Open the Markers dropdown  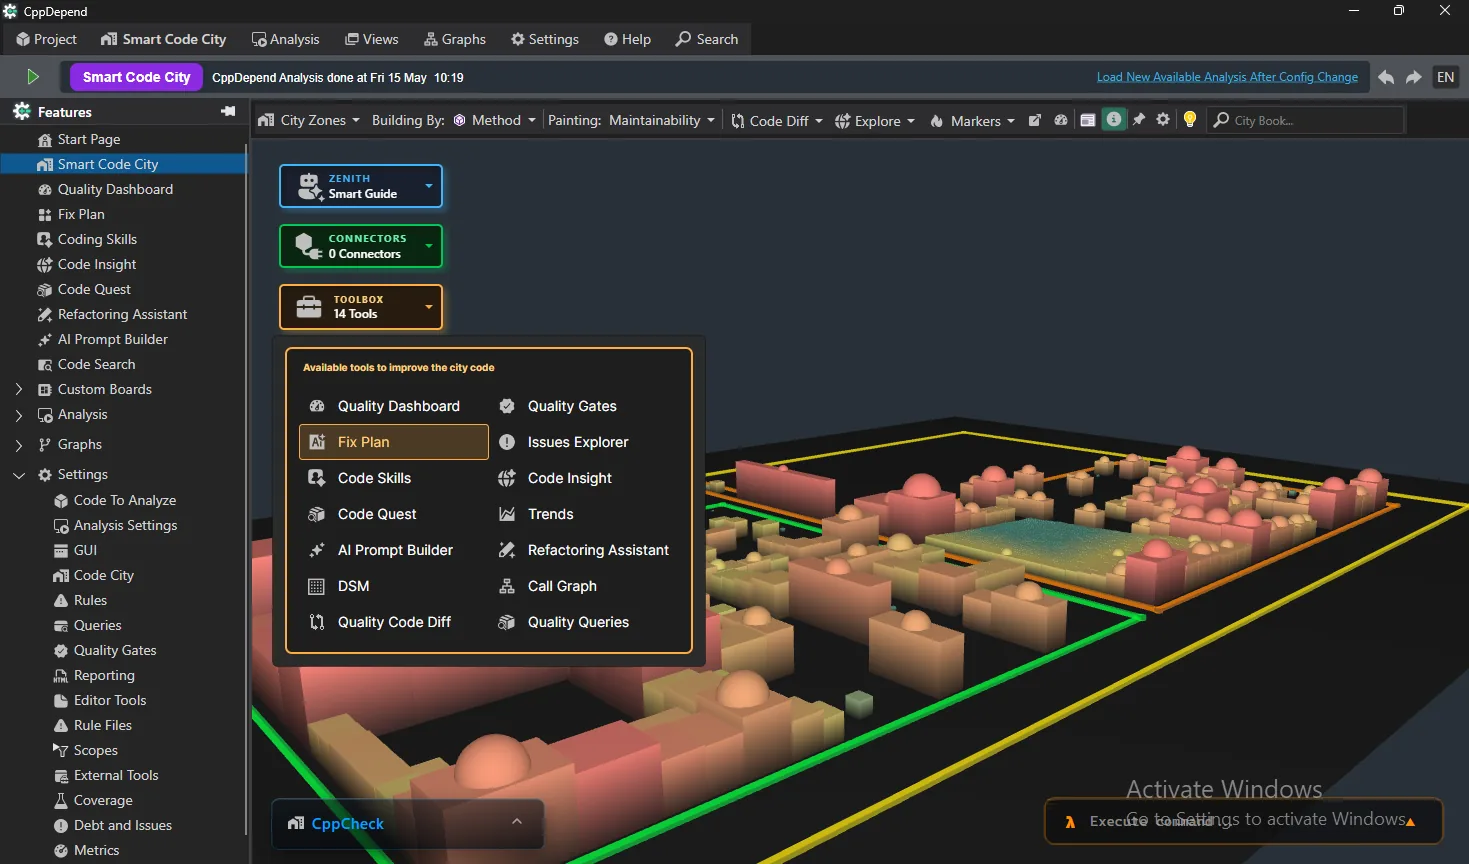(x=972, y=120)
